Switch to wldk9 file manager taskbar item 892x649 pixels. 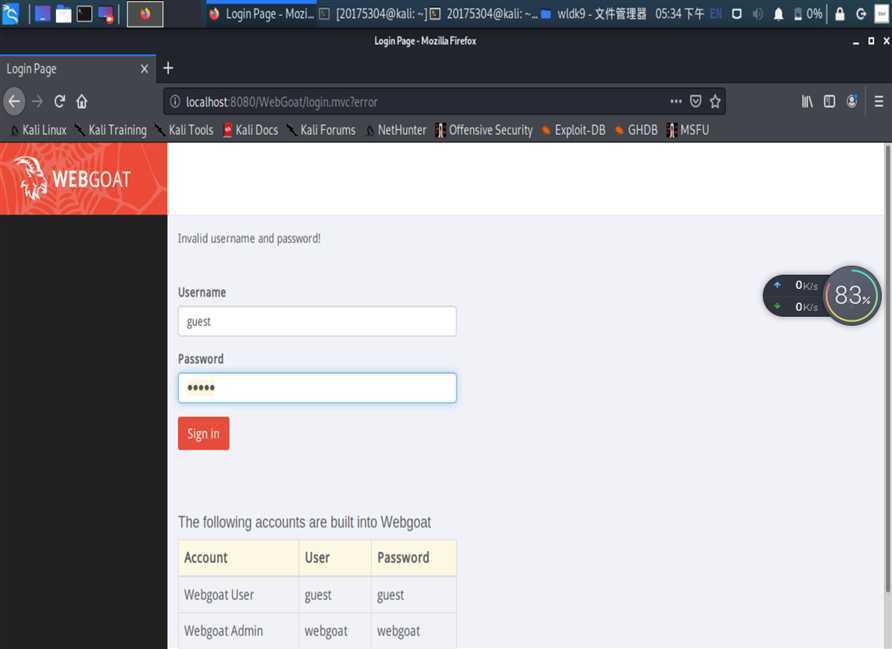pyautogui.click(x=593, y=14)
